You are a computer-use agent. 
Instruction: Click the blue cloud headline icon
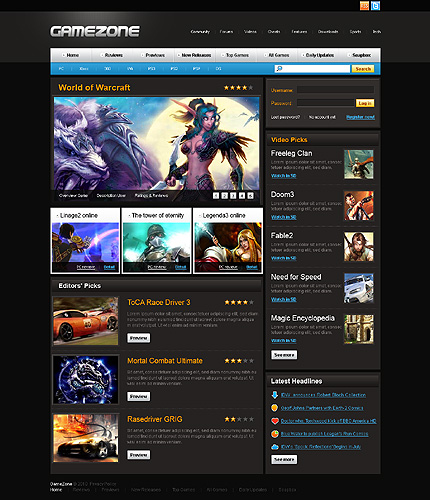tap(275, 447)
